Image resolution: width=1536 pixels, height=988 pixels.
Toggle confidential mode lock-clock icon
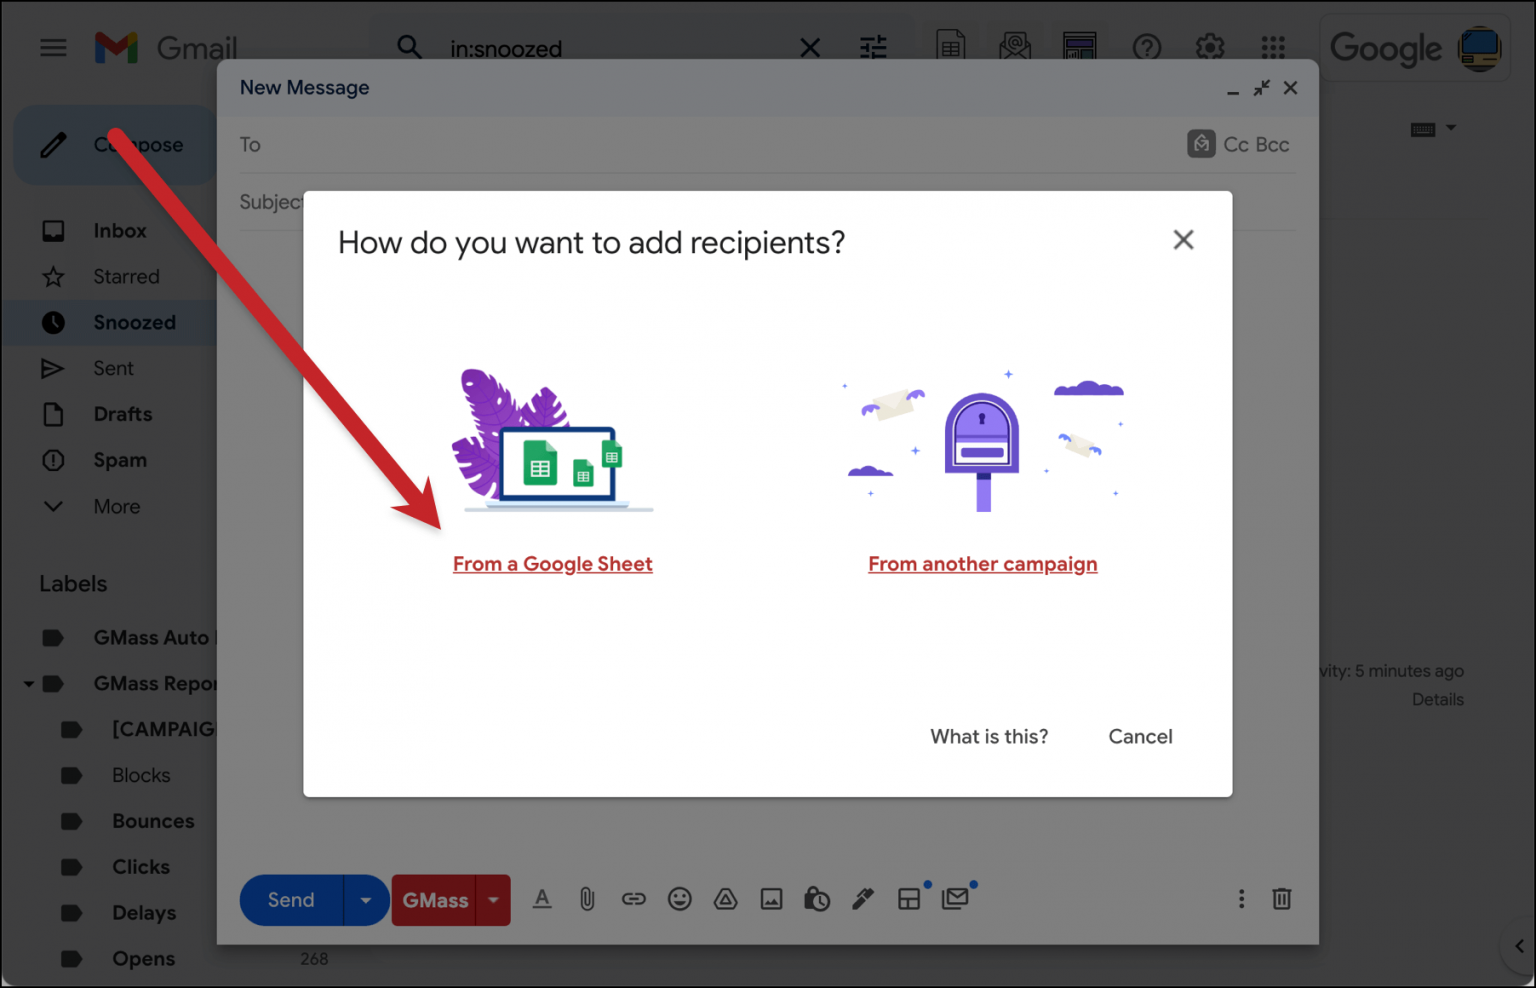pos(817,899)
